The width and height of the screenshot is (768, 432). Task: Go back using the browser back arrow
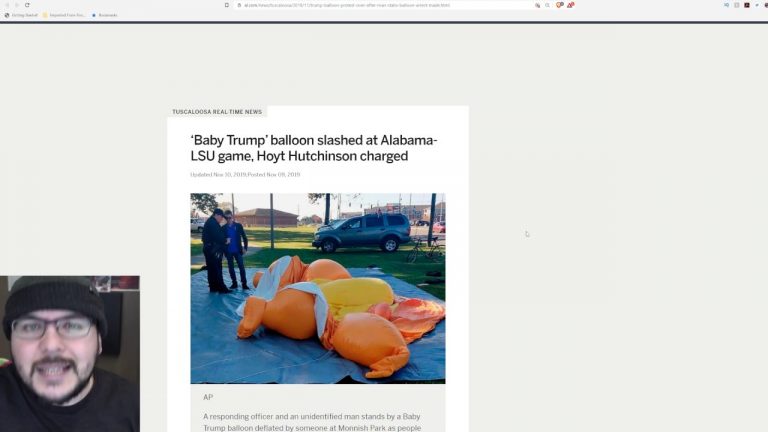coord(7,5)
